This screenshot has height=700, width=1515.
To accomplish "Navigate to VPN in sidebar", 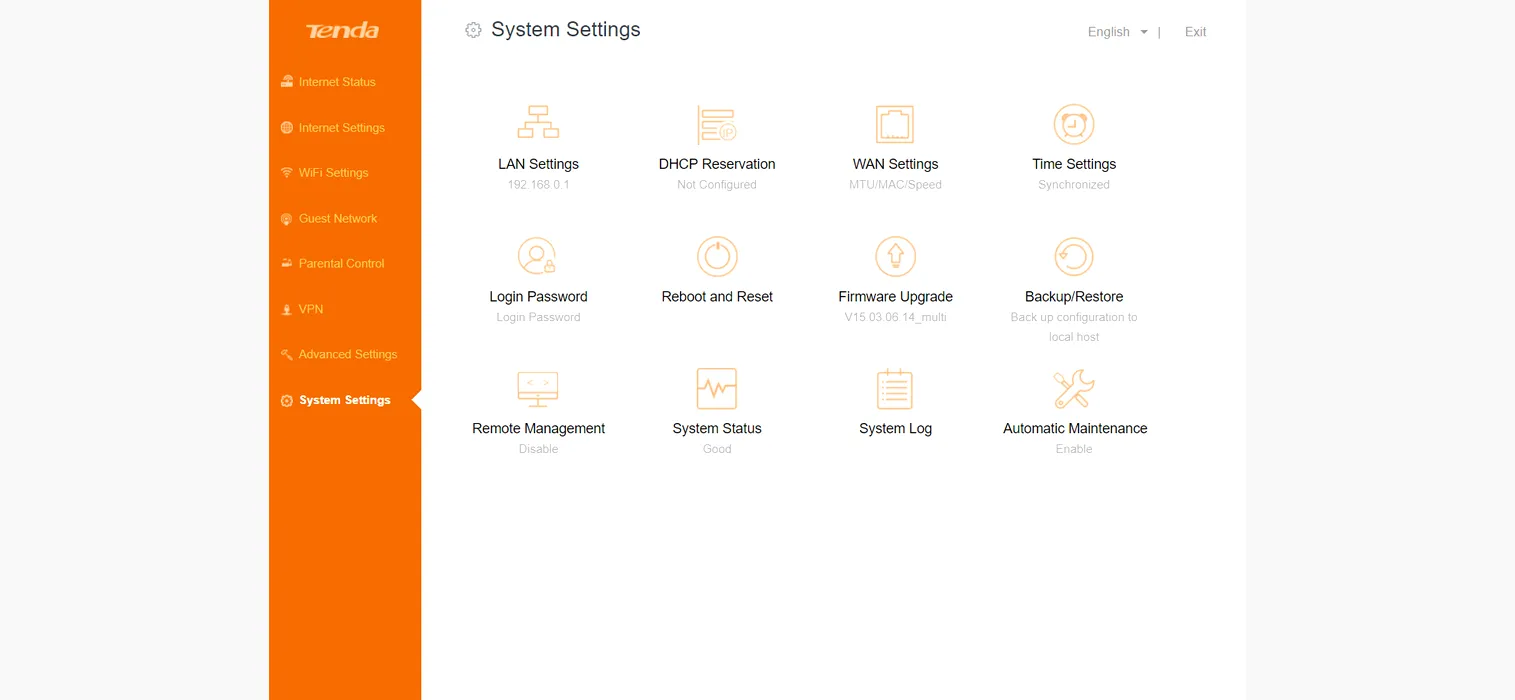I will pos(311,309).
